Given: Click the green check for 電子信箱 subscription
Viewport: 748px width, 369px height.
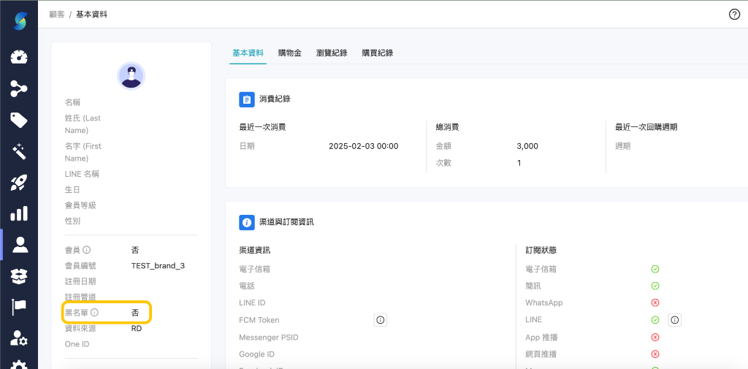Looking at the screenshot, I should point(655,269).
